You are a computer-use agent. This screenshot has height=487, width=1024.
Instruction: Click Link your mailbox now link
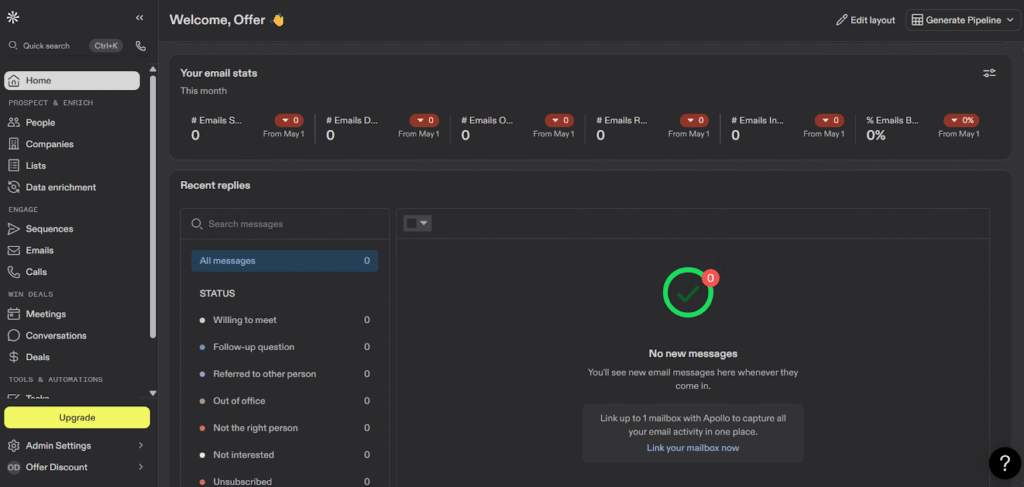(x=693, y=448)
